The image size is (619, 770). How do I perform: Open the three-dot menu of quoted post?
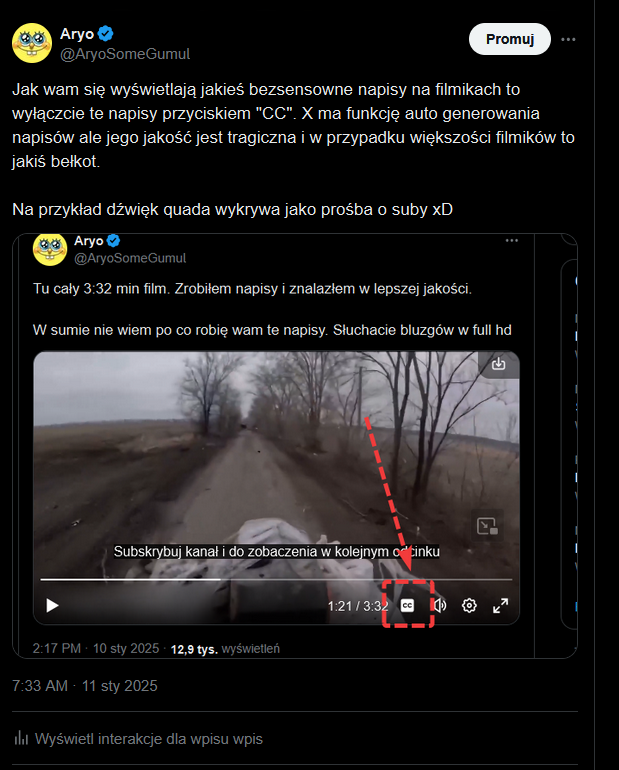(511, 241)
